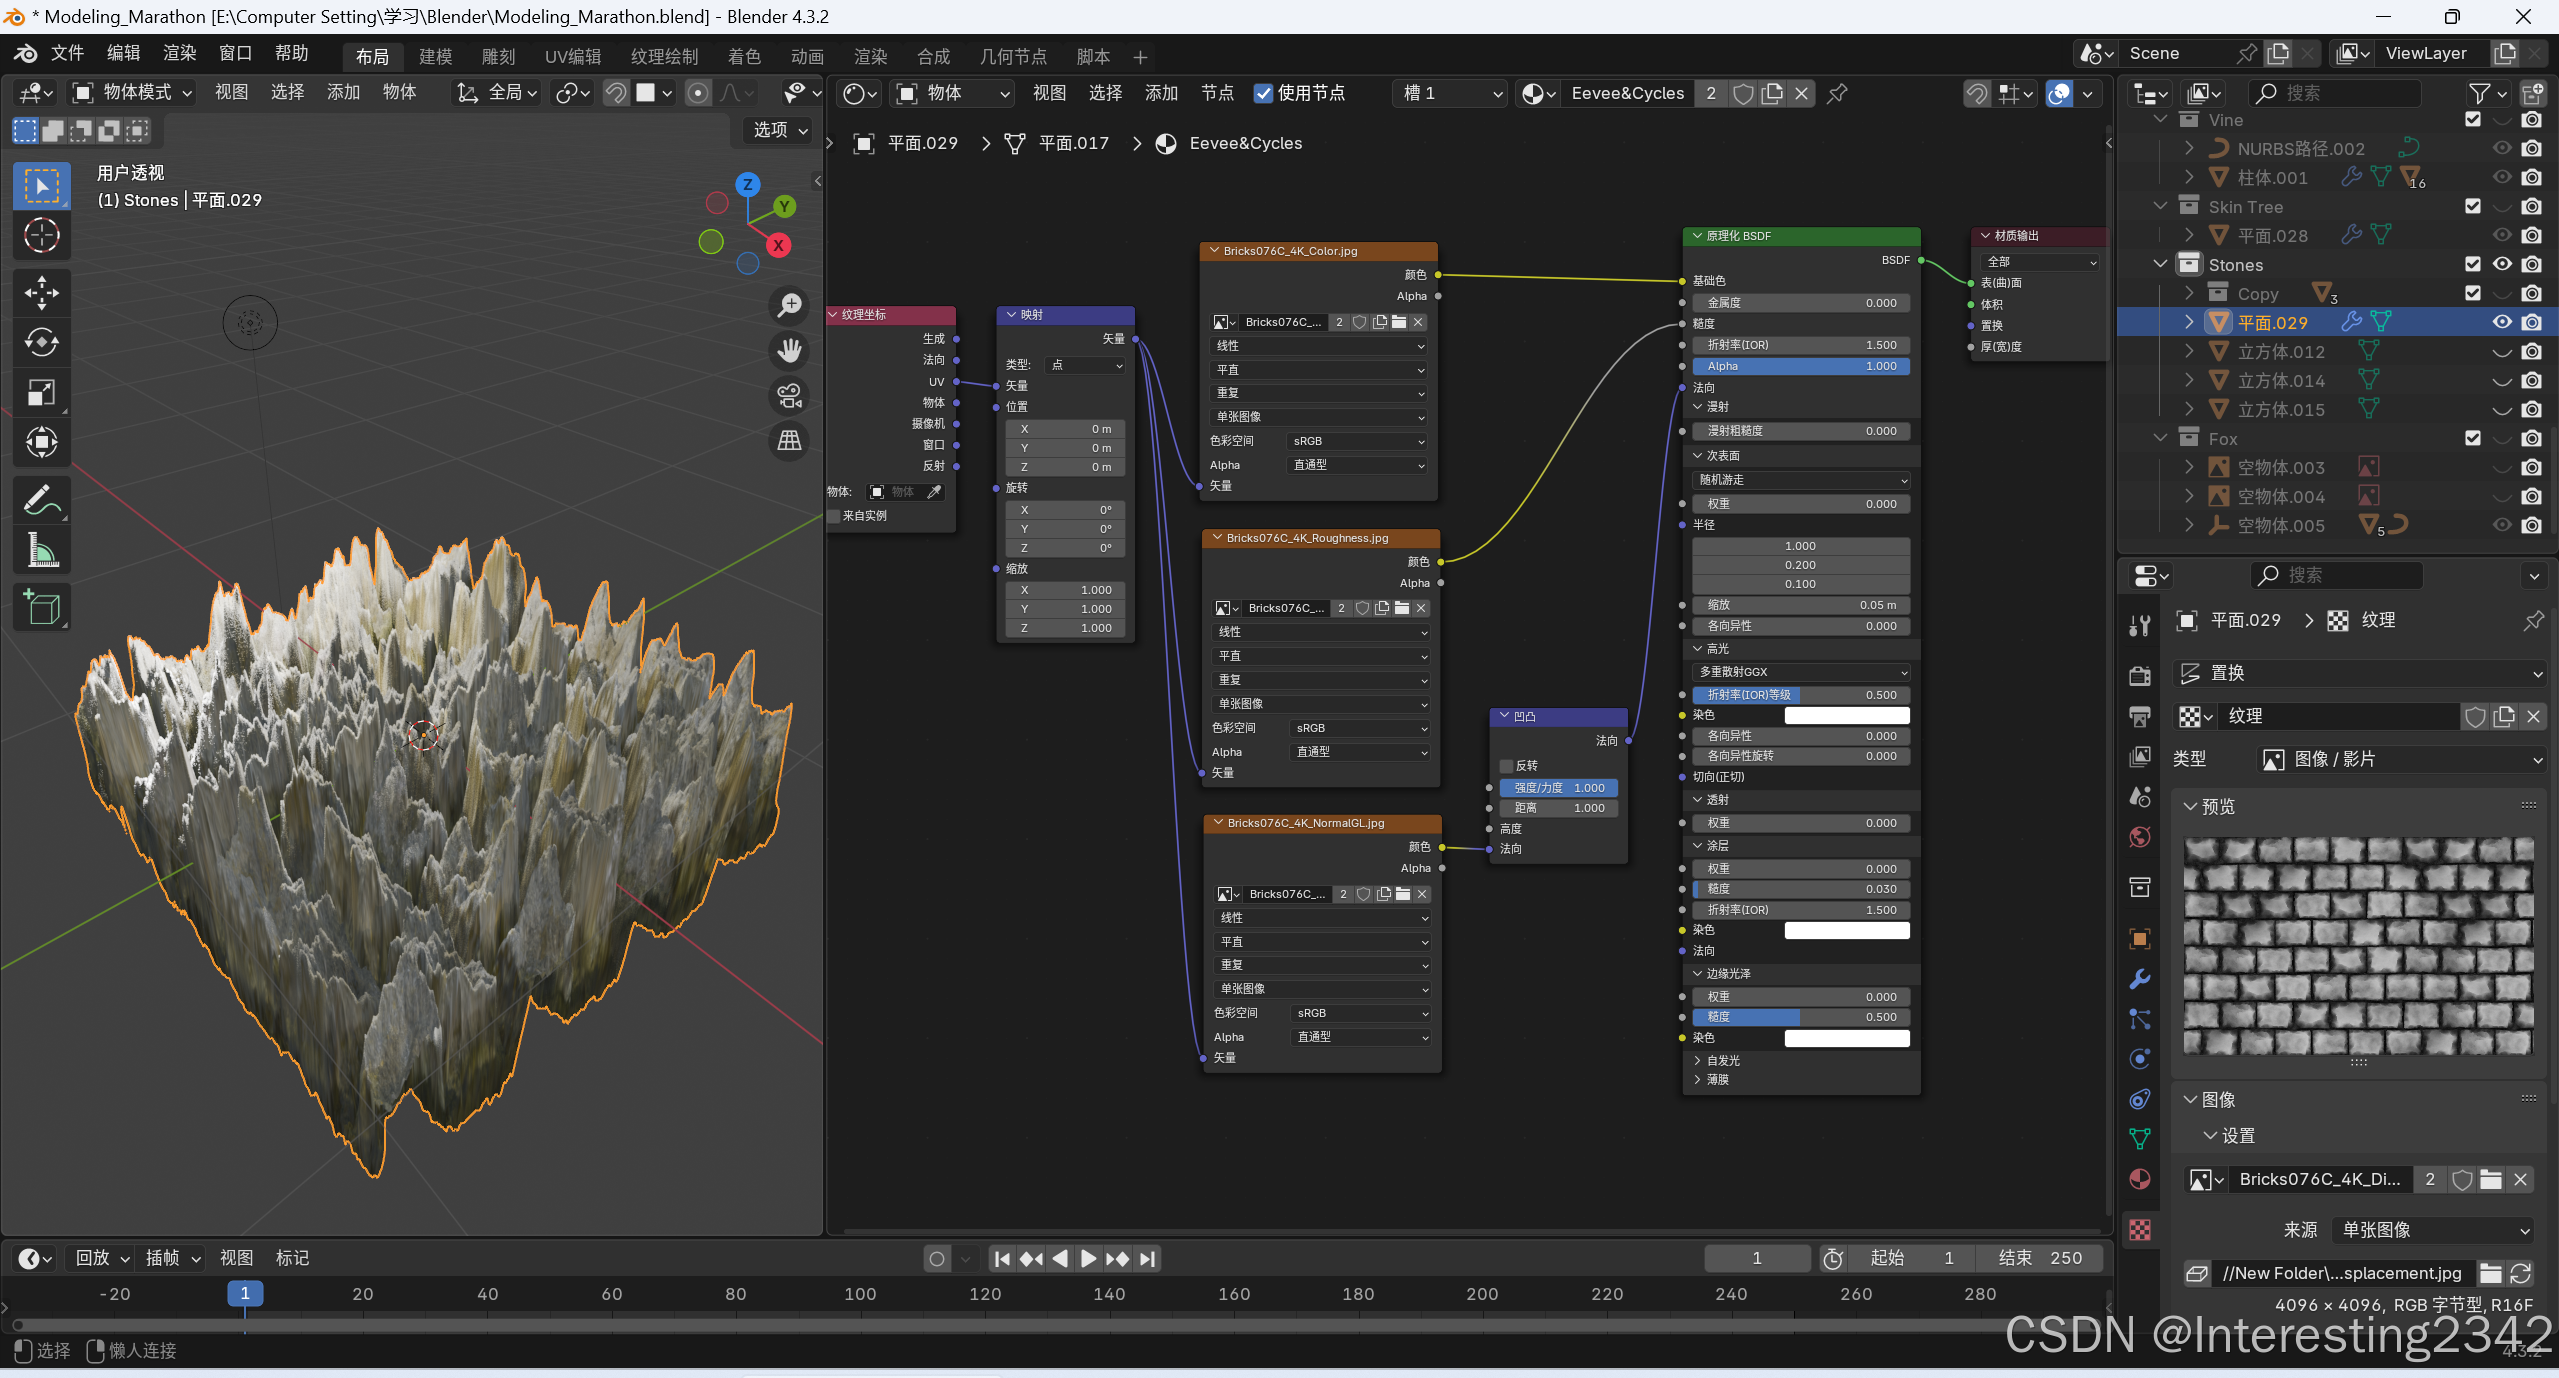Collapse the Stones collection in outliner
This screenshot has width=2559, height=1378.
click(2160, 265)
